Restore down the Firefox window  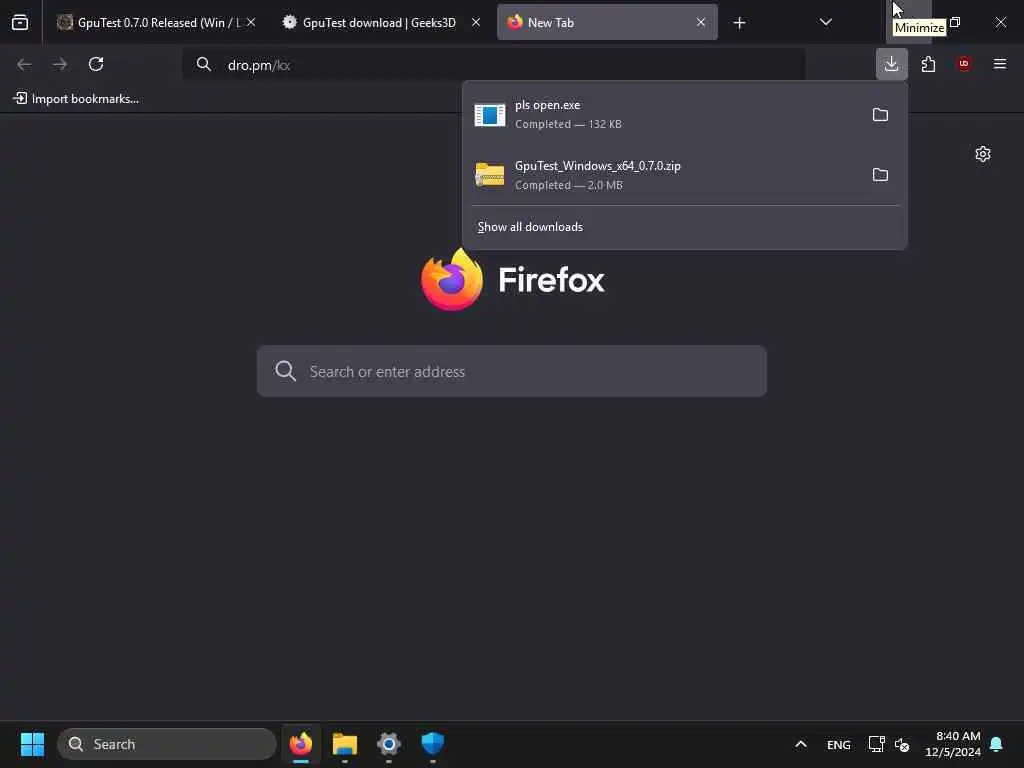pos(955,22)
